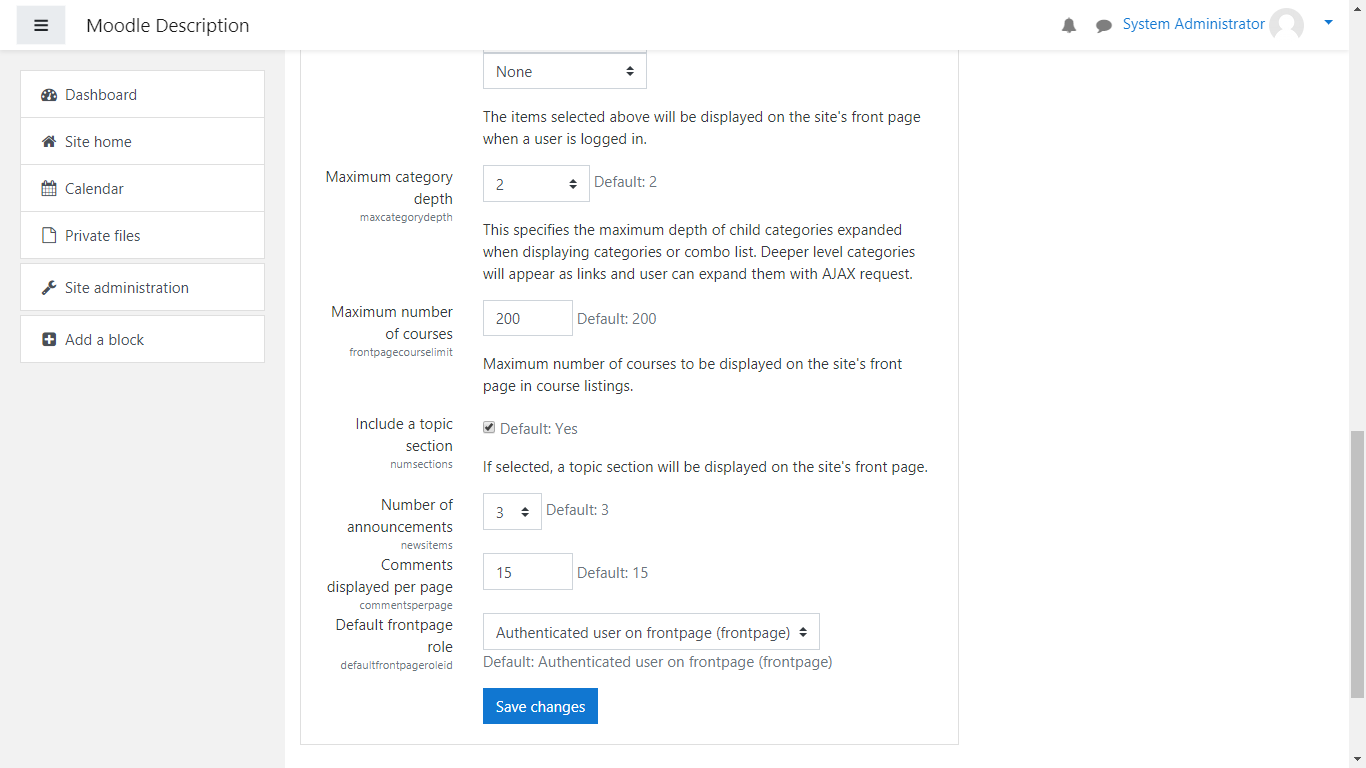Click the user avatar picture
Screen dimensions: 1366x768
[x=1286, y=25]
